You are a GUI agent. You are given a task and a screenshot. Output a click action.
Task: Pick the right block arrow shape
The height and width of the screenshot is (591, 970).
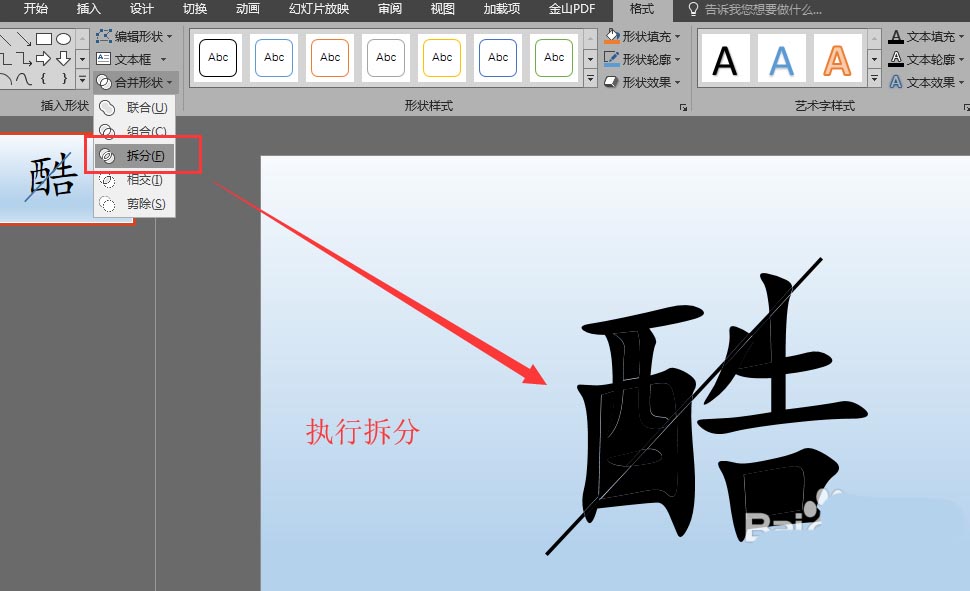pos(44,59)
